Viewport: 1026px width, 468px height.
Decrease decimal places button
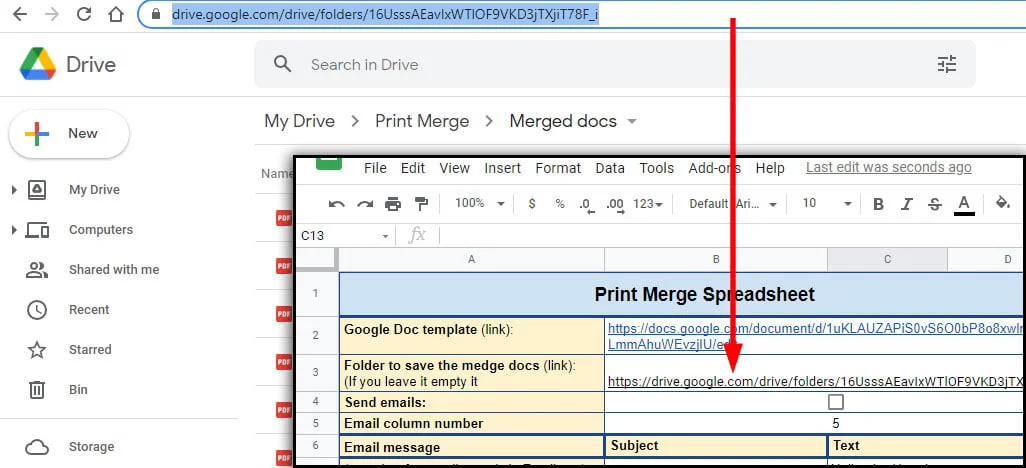coord(586,205)
